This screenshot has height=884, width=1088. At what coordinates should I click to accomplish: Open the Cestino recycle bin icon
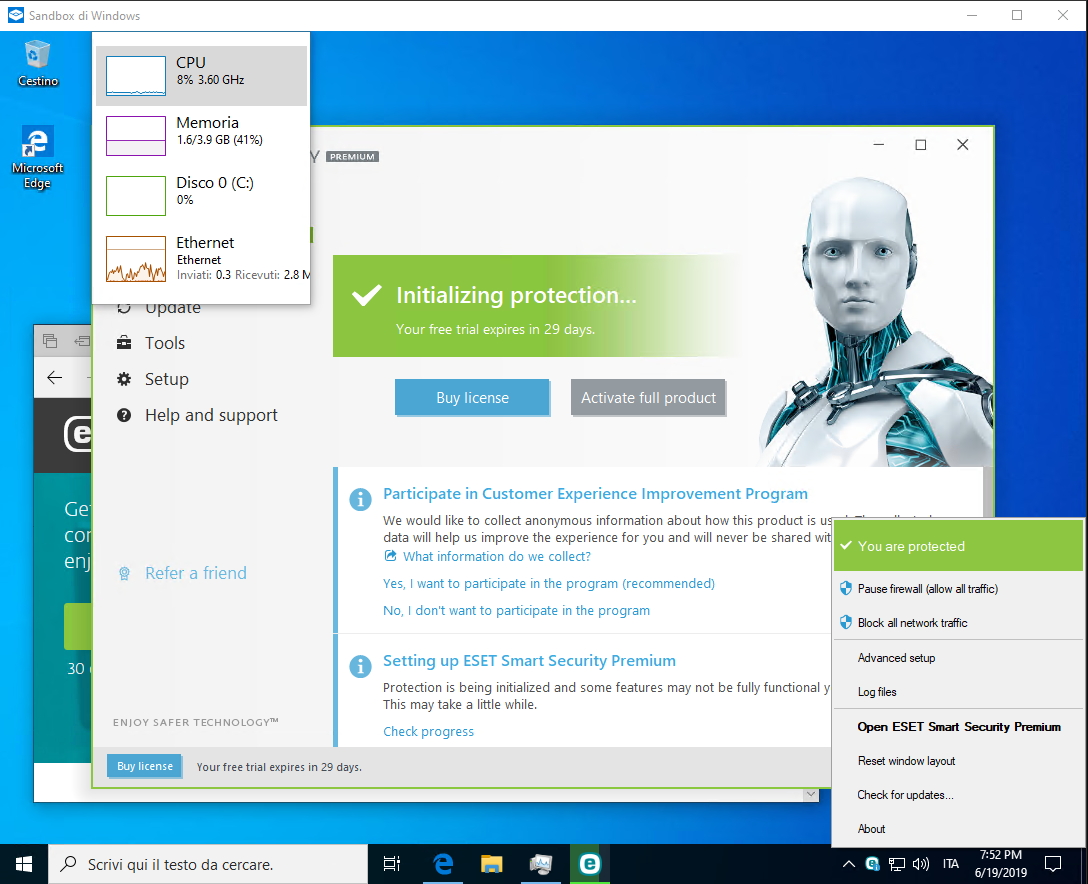pyautogui.click(x=37, y=64)
